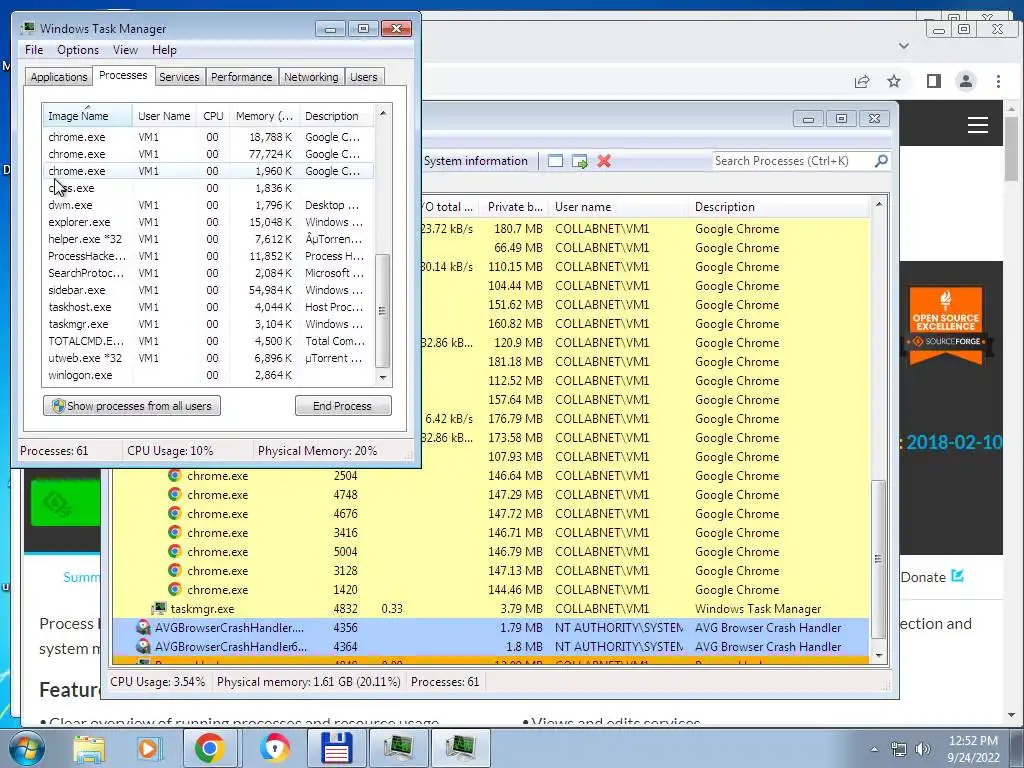Sort Task Manager list by Image Name
1024x768 pixels.
pos(88,116)
